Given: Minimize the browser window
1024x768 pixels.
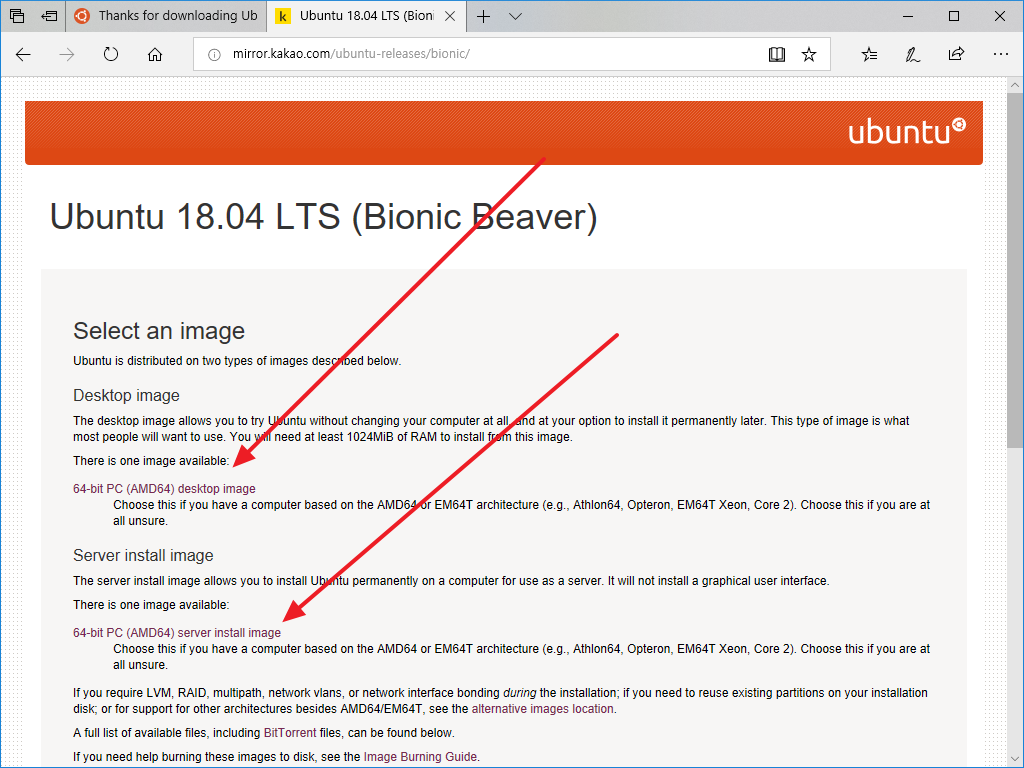Looking at the screenshot, I should click(908, 16).
